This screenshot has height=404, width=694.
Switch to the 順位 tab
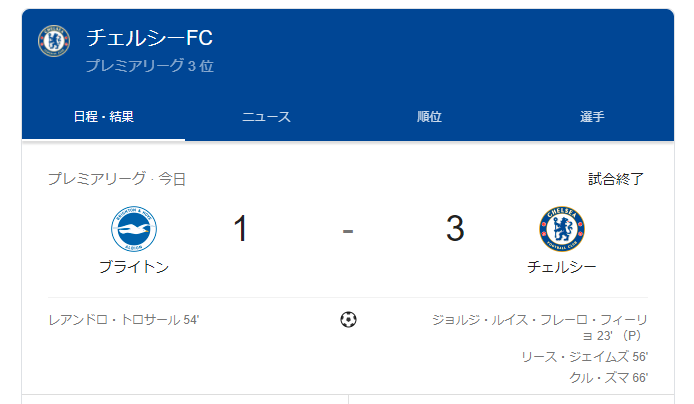[429, 117]
